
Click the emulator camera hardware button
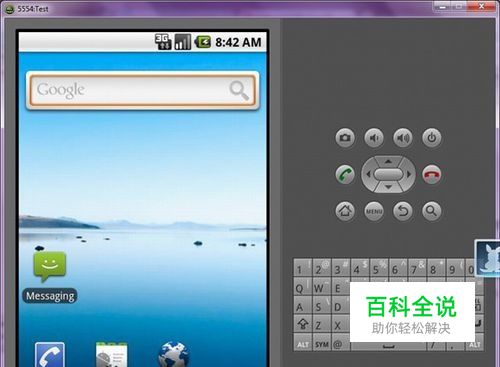[345, 138]
